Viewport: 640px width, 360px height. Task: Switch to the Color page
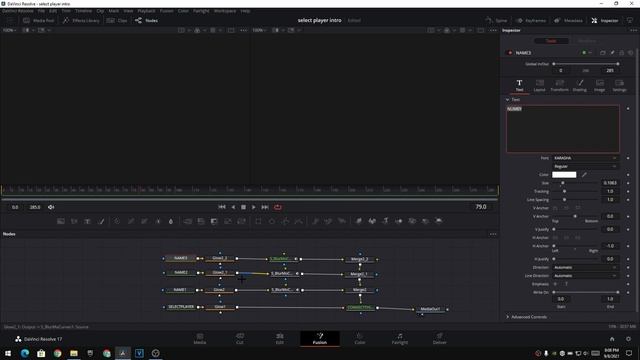tap(360, 338)
